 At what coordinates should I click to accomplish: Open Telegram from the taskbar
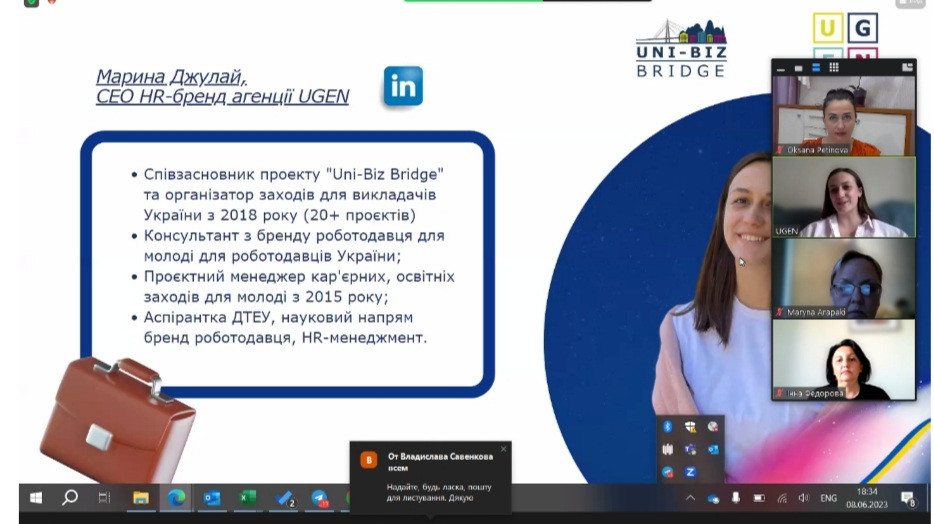click(x=320, y=498)
